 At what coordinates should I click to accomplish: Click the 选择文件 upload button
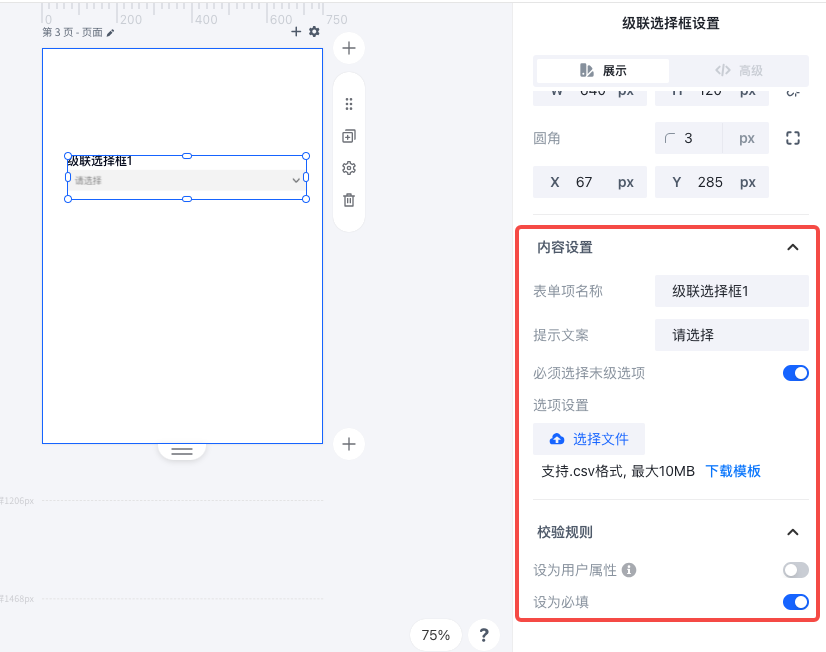589,439
